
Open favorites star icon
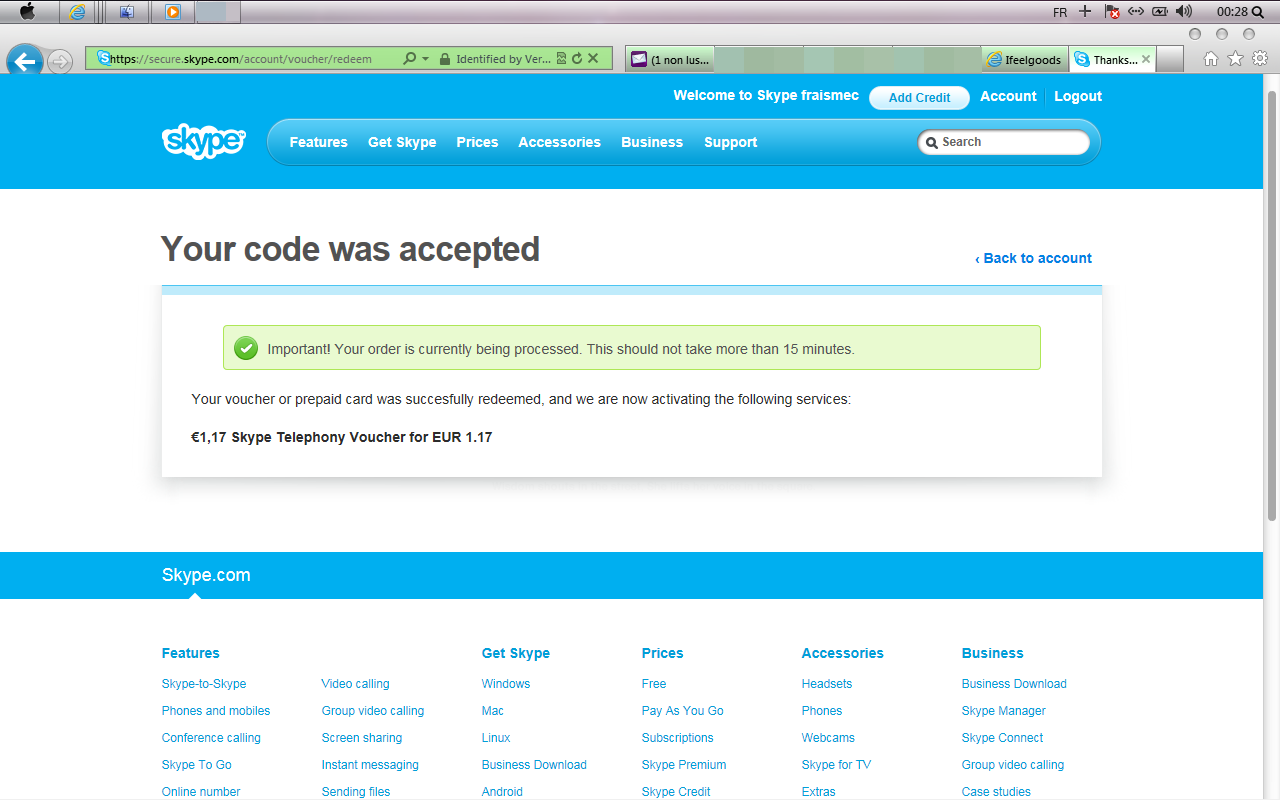[x=1236, y=59]
